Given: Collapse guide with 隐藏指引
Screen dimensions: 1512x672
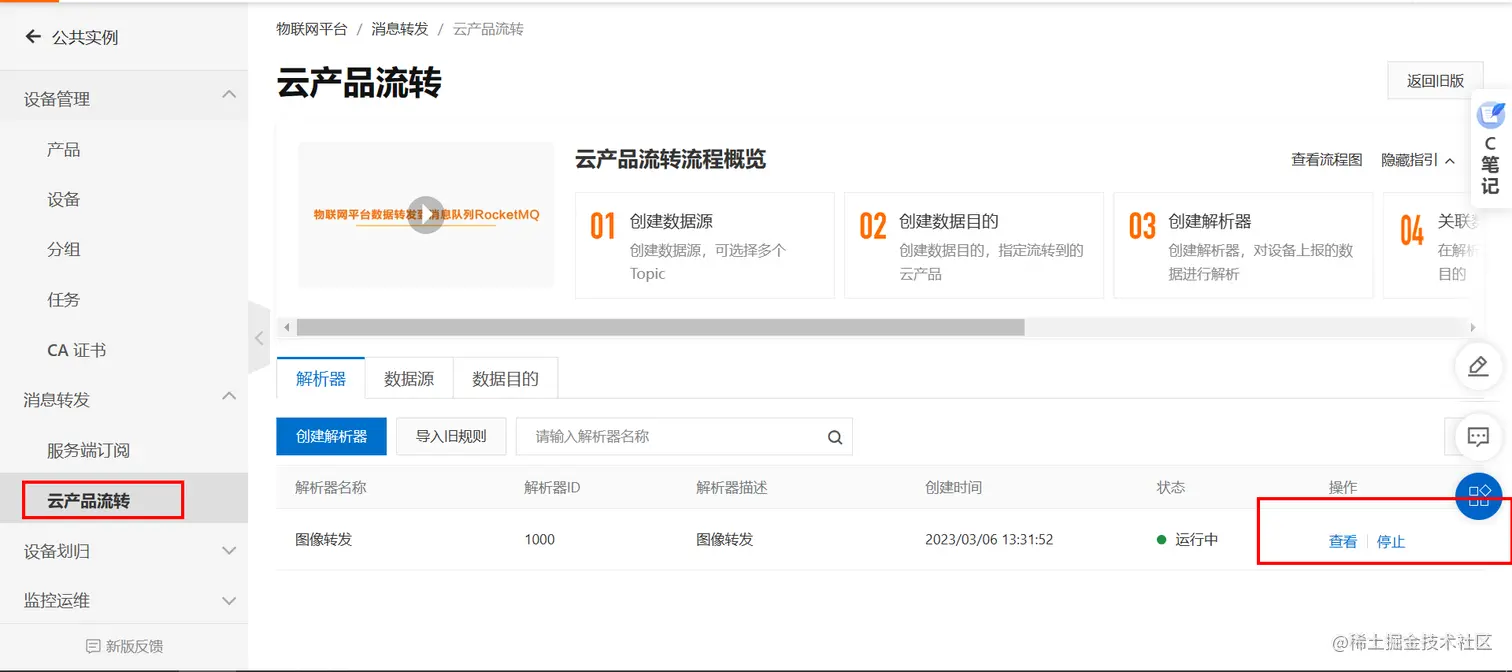Looking at the screenshot, I should (x=1418, y=160).
